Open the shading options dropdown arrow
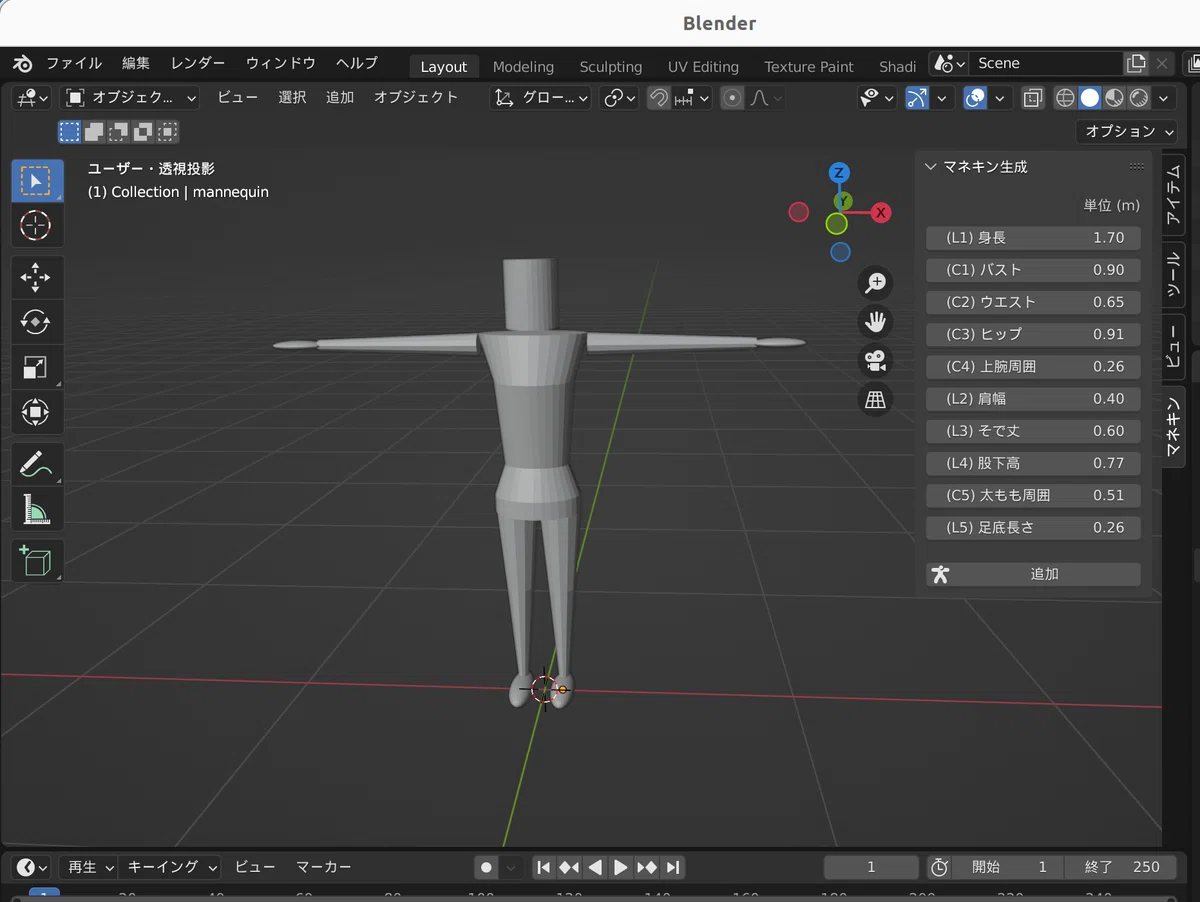The image size is (1200, 902). tap(1164, 98)
